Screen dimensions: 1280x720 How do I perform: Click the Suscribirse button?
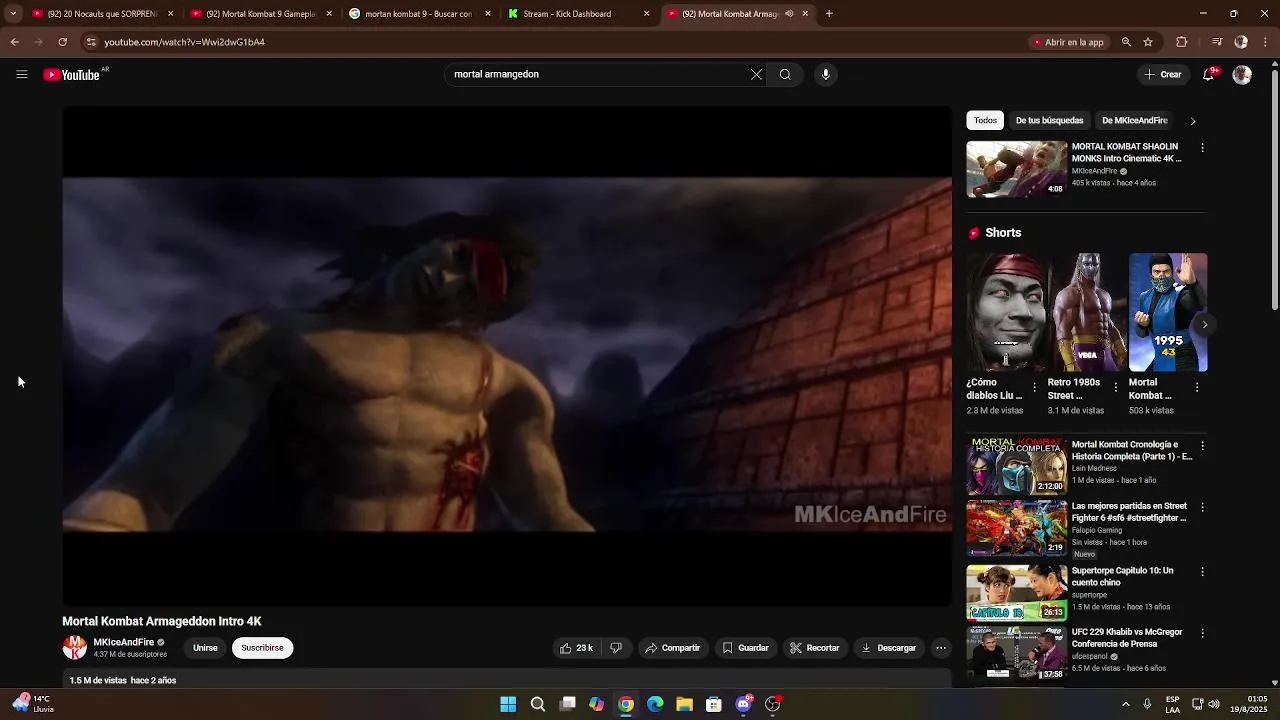[x=262, y=648]
